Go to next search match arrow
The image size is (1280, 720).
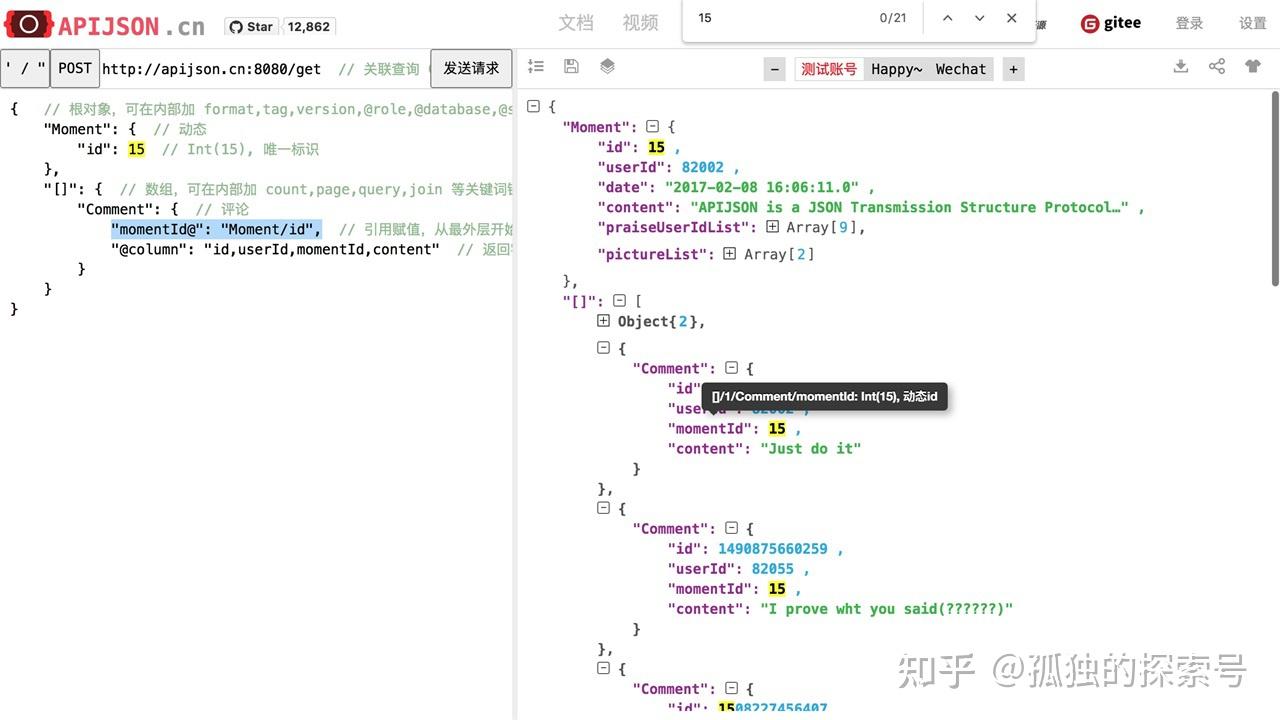coord(980,18)
